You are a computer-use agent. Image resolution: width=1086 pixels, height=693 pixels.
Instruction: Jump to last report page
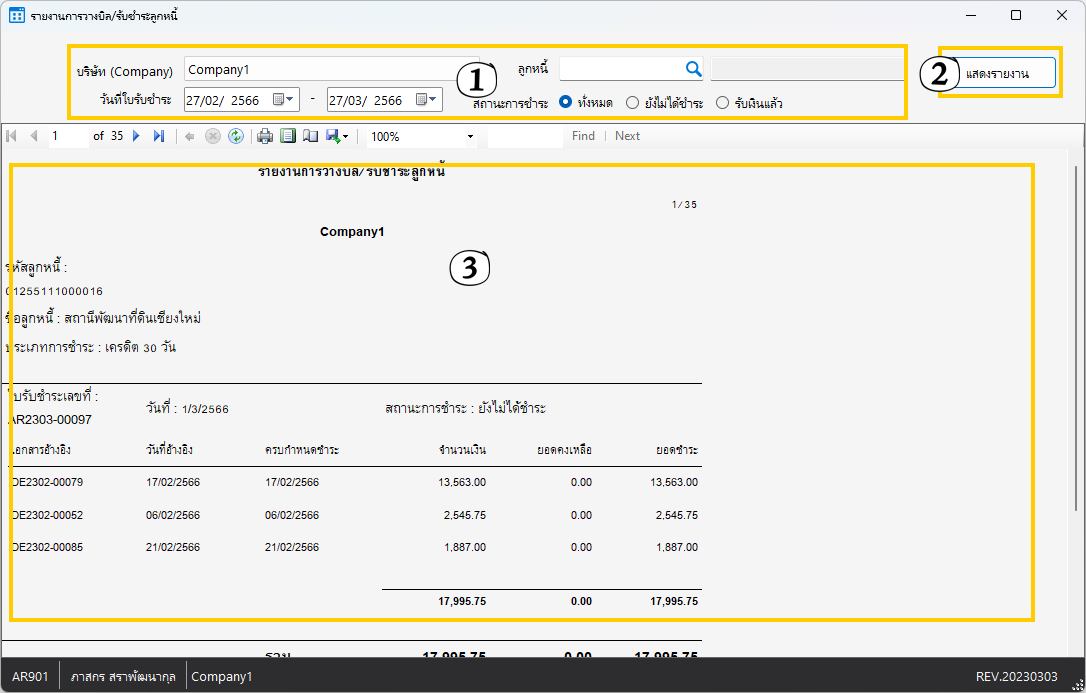point(158,136)
